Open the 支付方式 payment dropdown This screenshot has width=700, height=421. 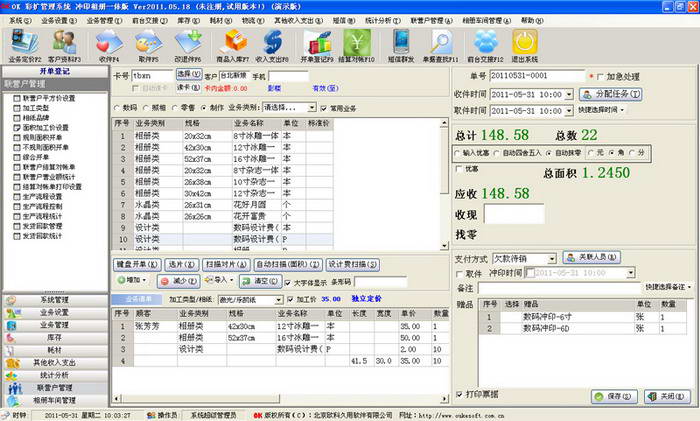[x=550, y=258]
